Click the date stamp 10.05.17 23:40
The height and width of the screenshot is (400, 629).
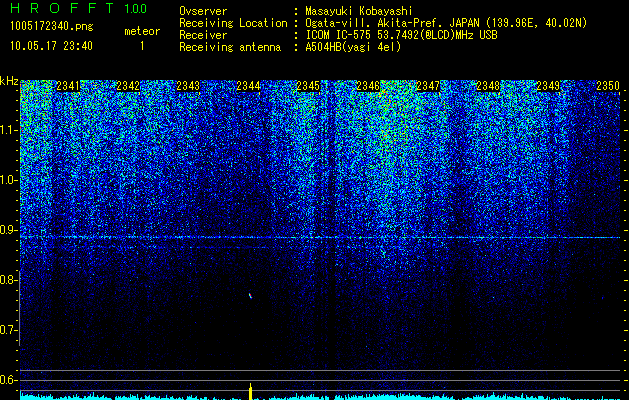[51, 46]
